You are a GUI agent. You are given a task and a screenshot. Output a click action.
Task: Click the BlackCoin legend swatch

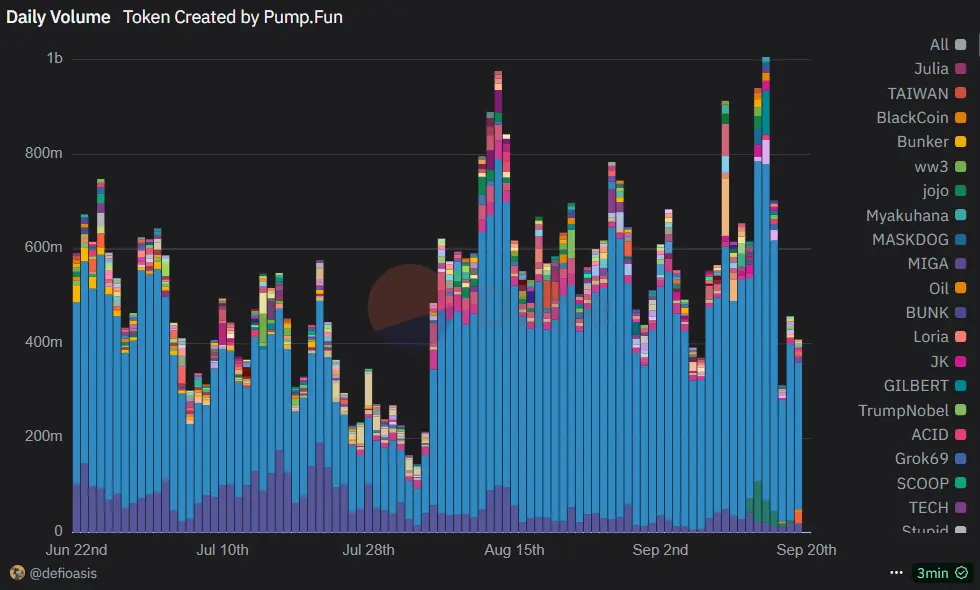(961, 118)
